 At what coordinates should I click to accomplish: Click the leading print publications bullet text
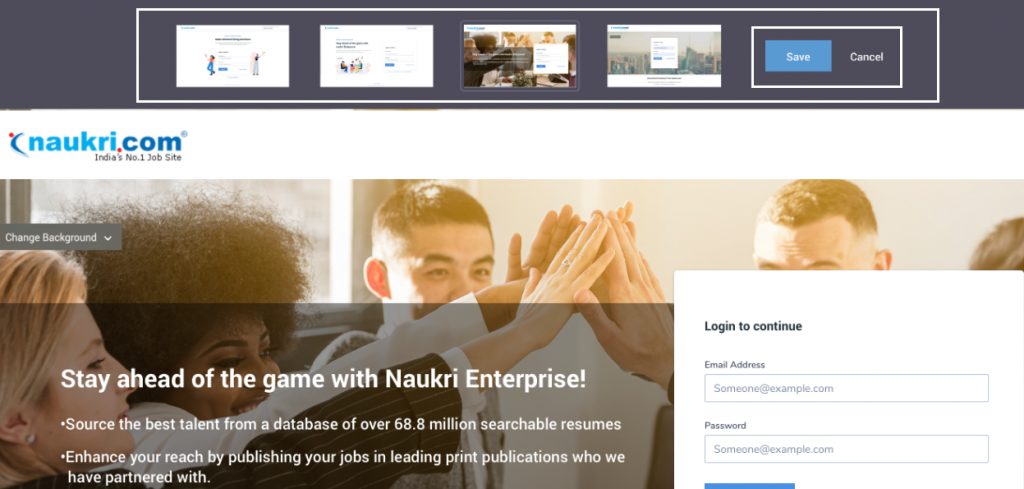click(343, 466)
